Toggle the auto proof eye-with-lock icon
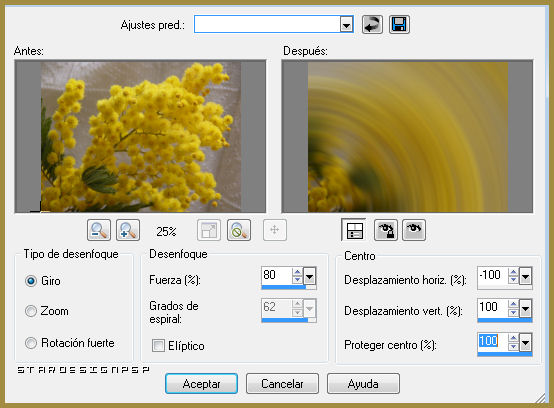 tap(386, 230)
